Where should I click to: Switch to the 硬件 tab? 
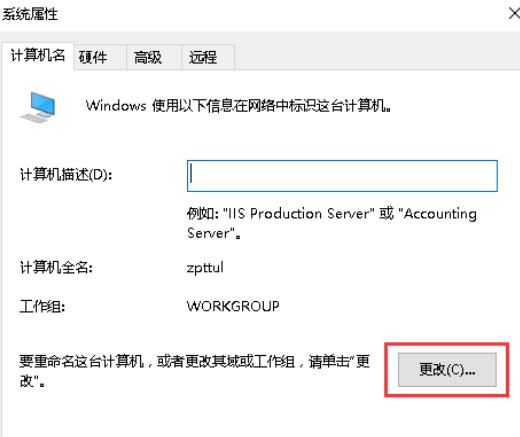93,57
